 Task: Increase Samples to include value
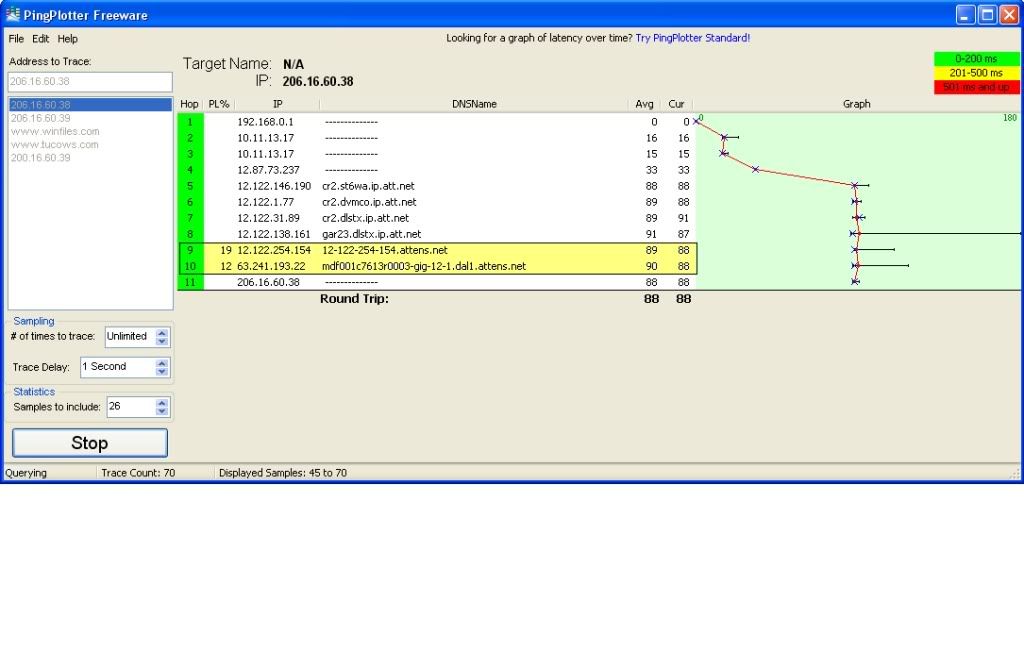[162, 403]
